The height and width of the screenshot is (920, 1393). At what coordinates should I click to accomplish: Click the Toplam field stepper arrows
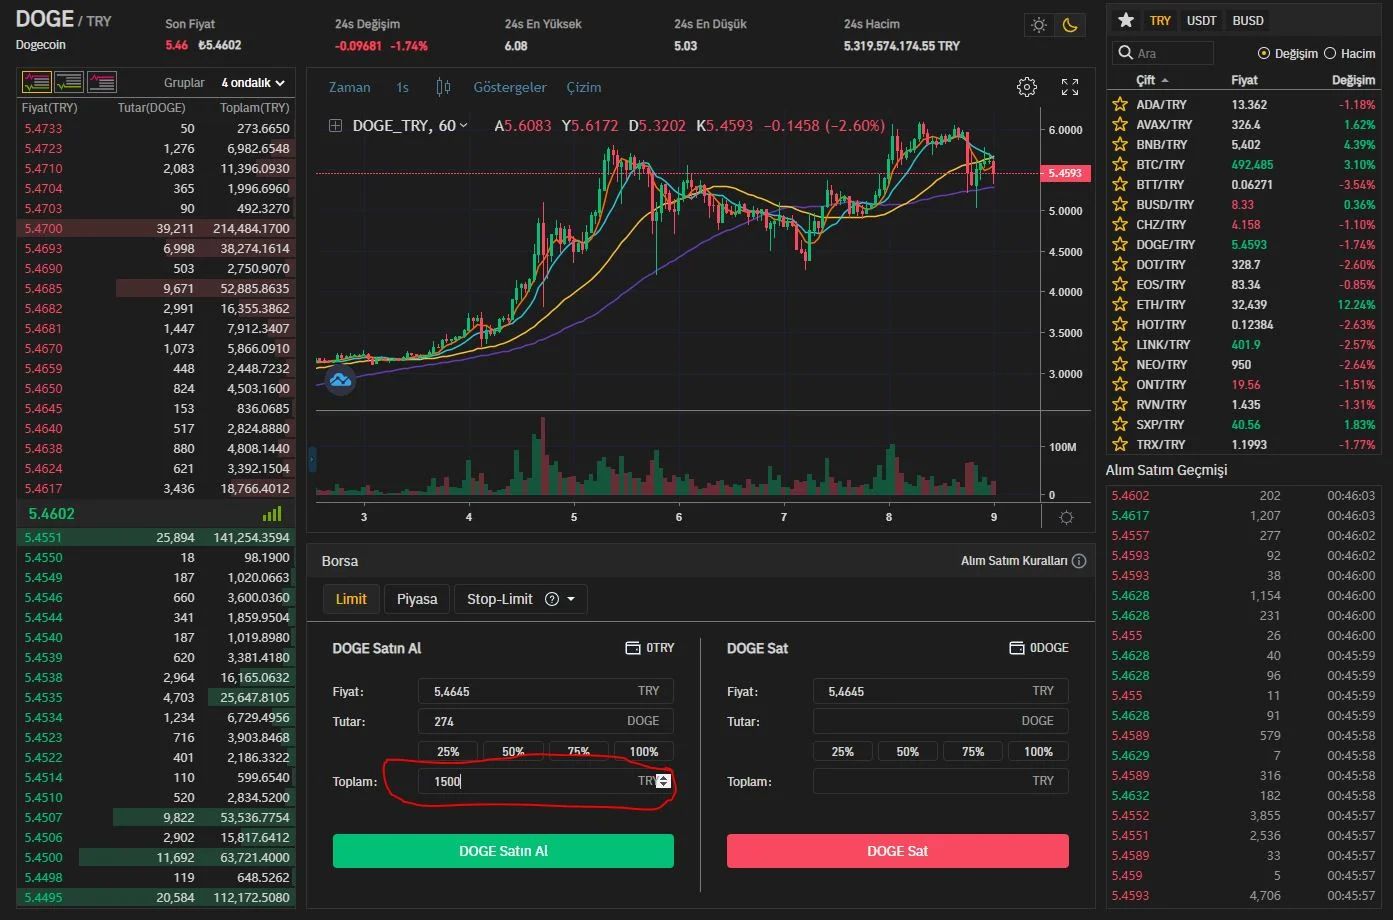(664, 781)
